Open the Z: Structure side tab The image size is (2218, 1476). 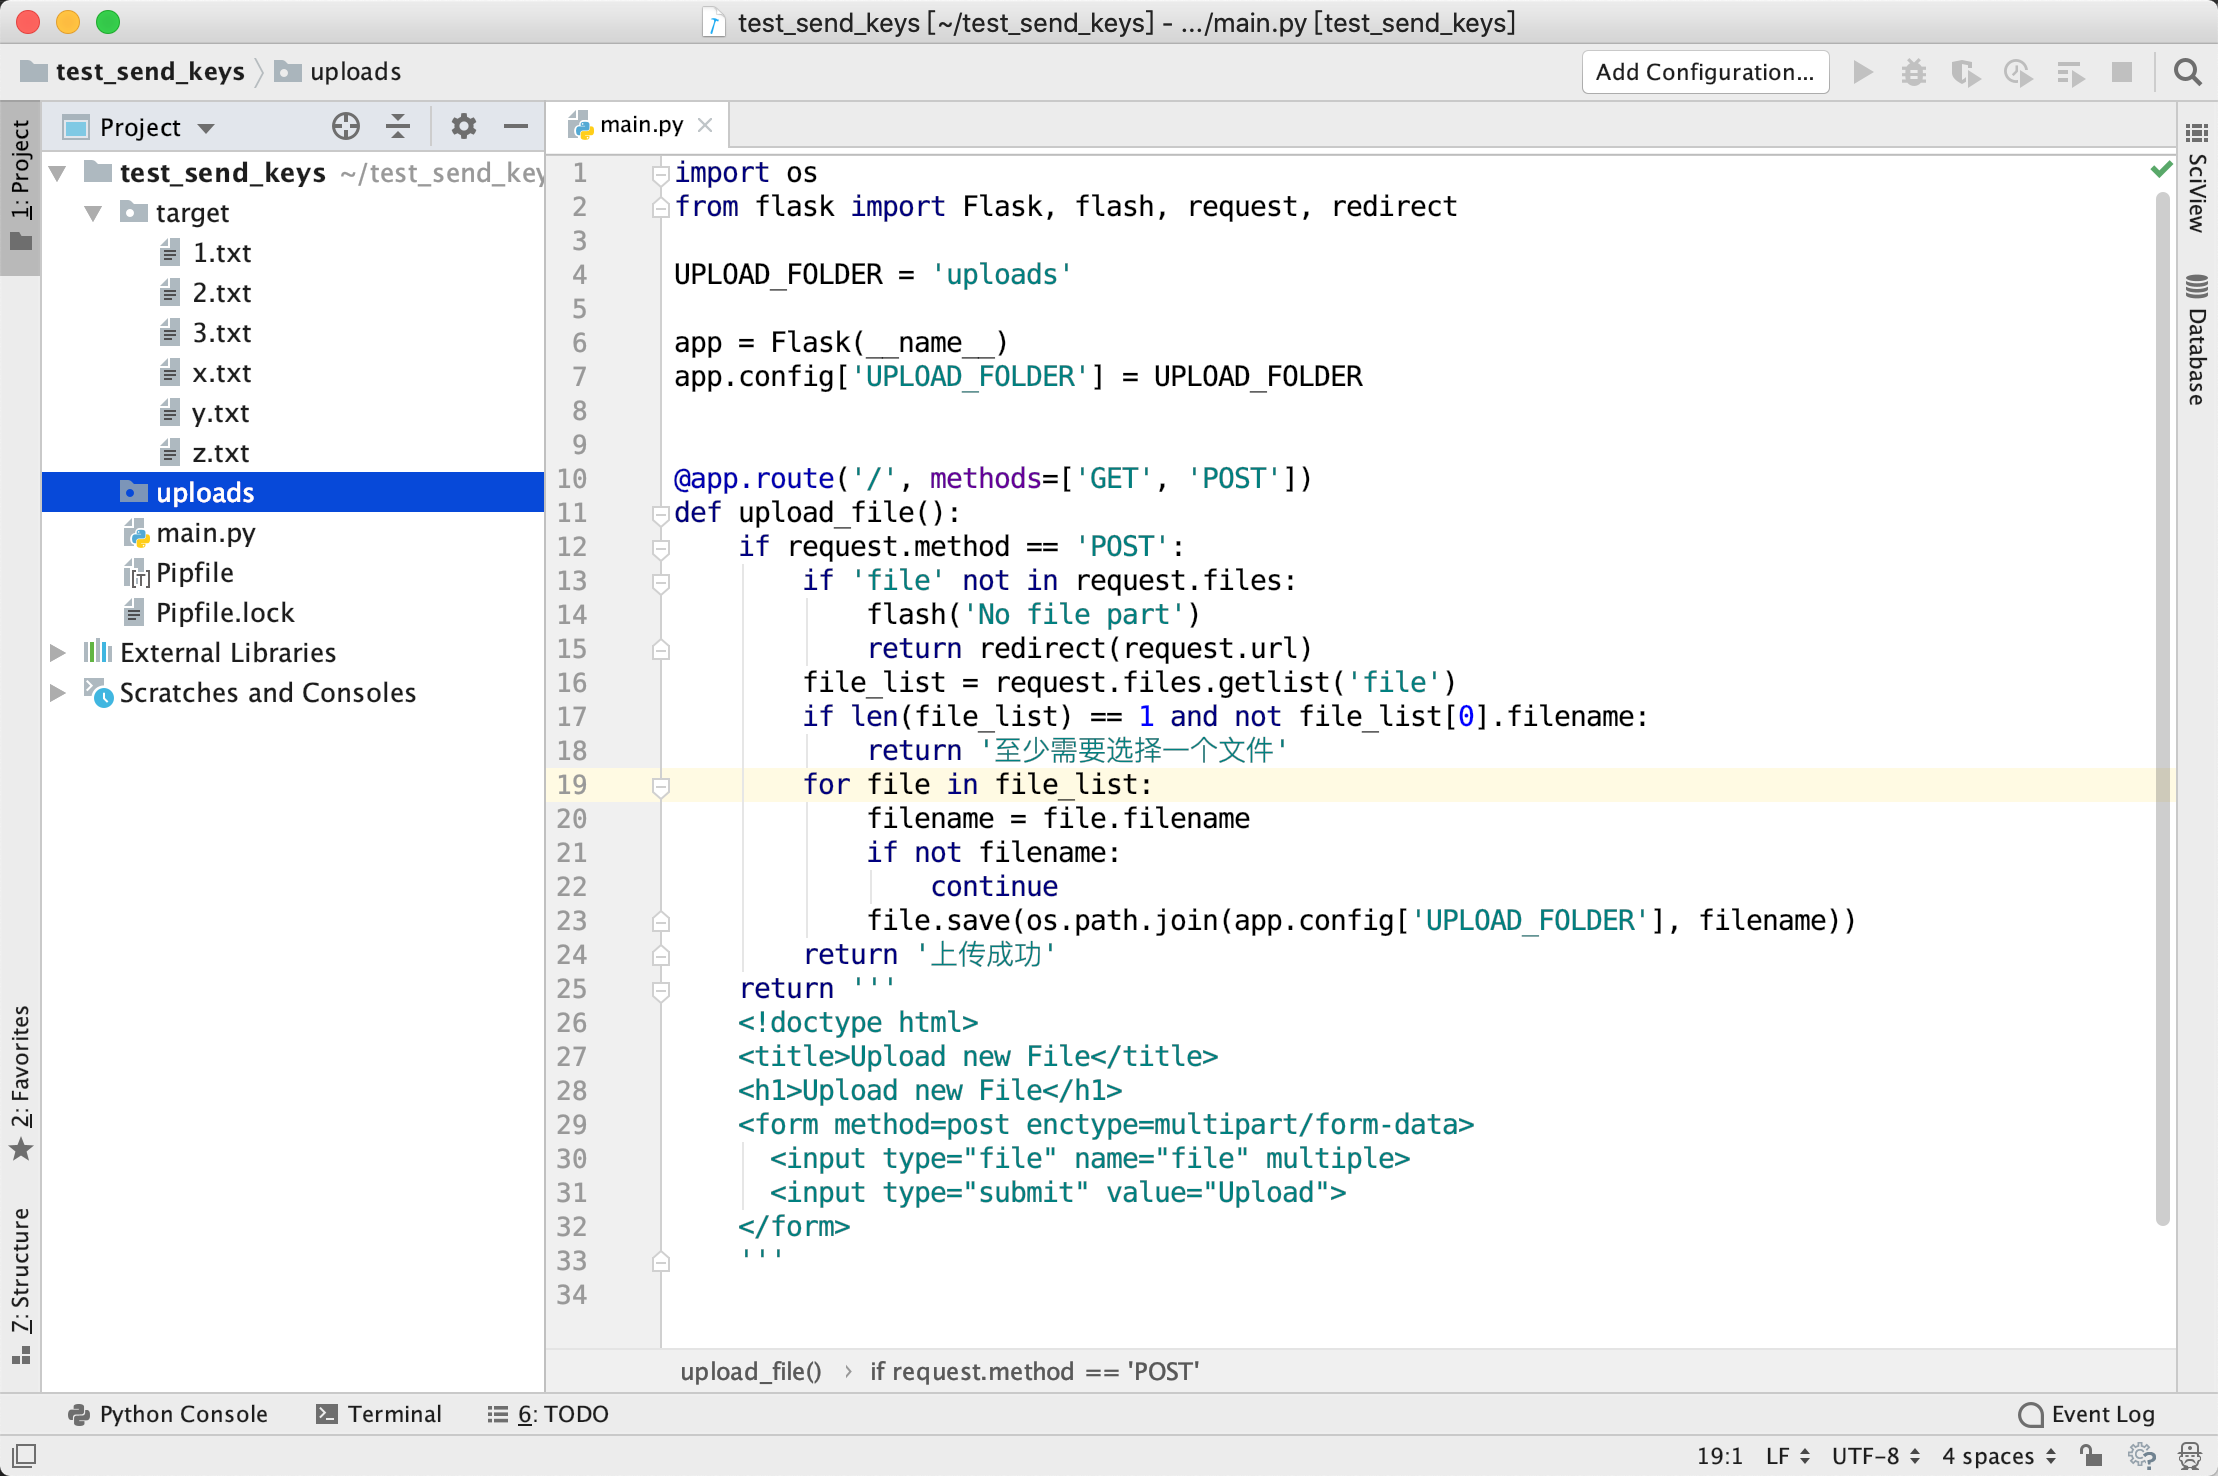20,1285
